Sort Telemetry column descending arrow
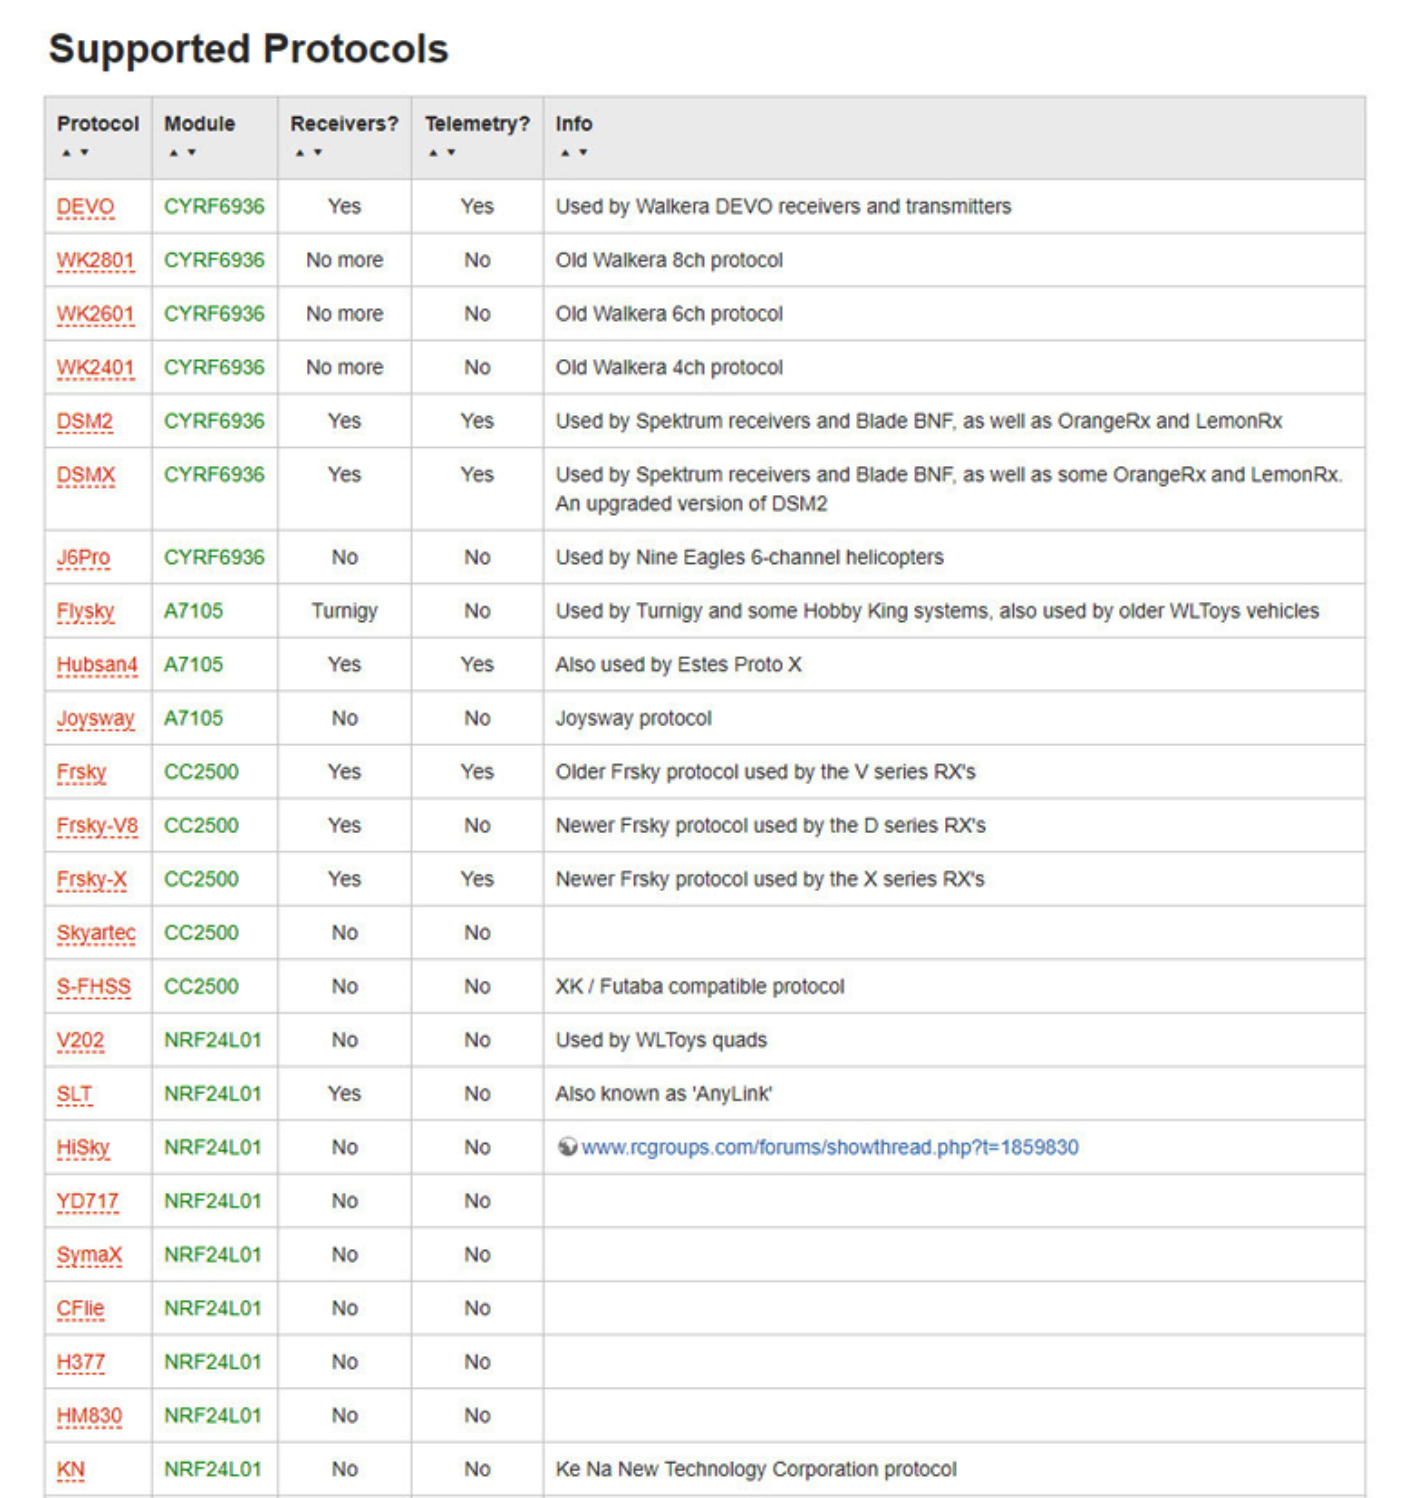 tap(452, 153)
